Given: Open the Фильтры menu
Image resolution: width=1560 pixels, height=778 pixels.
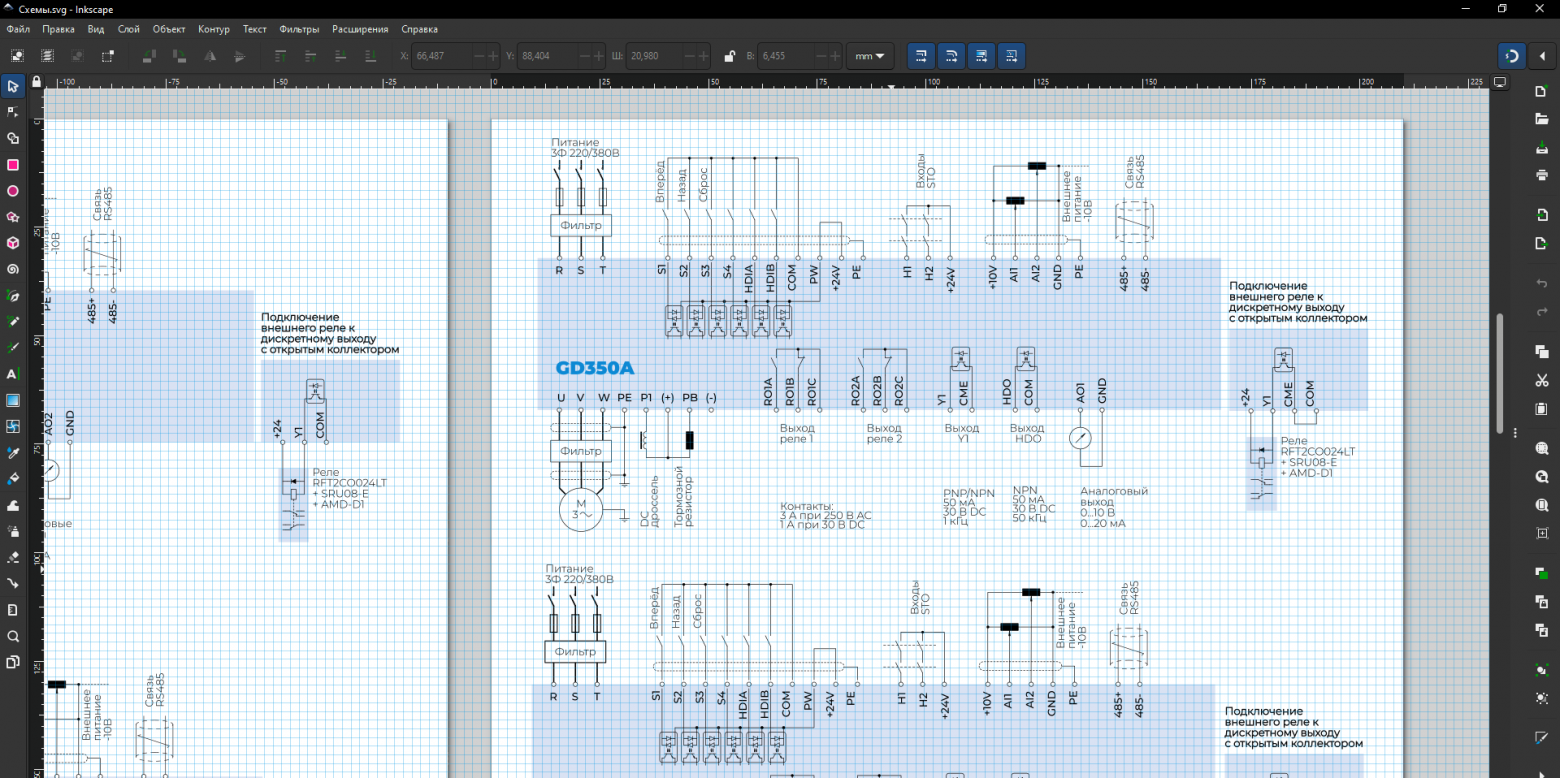Looking at the screenshot, I should [x=299, y=29].
